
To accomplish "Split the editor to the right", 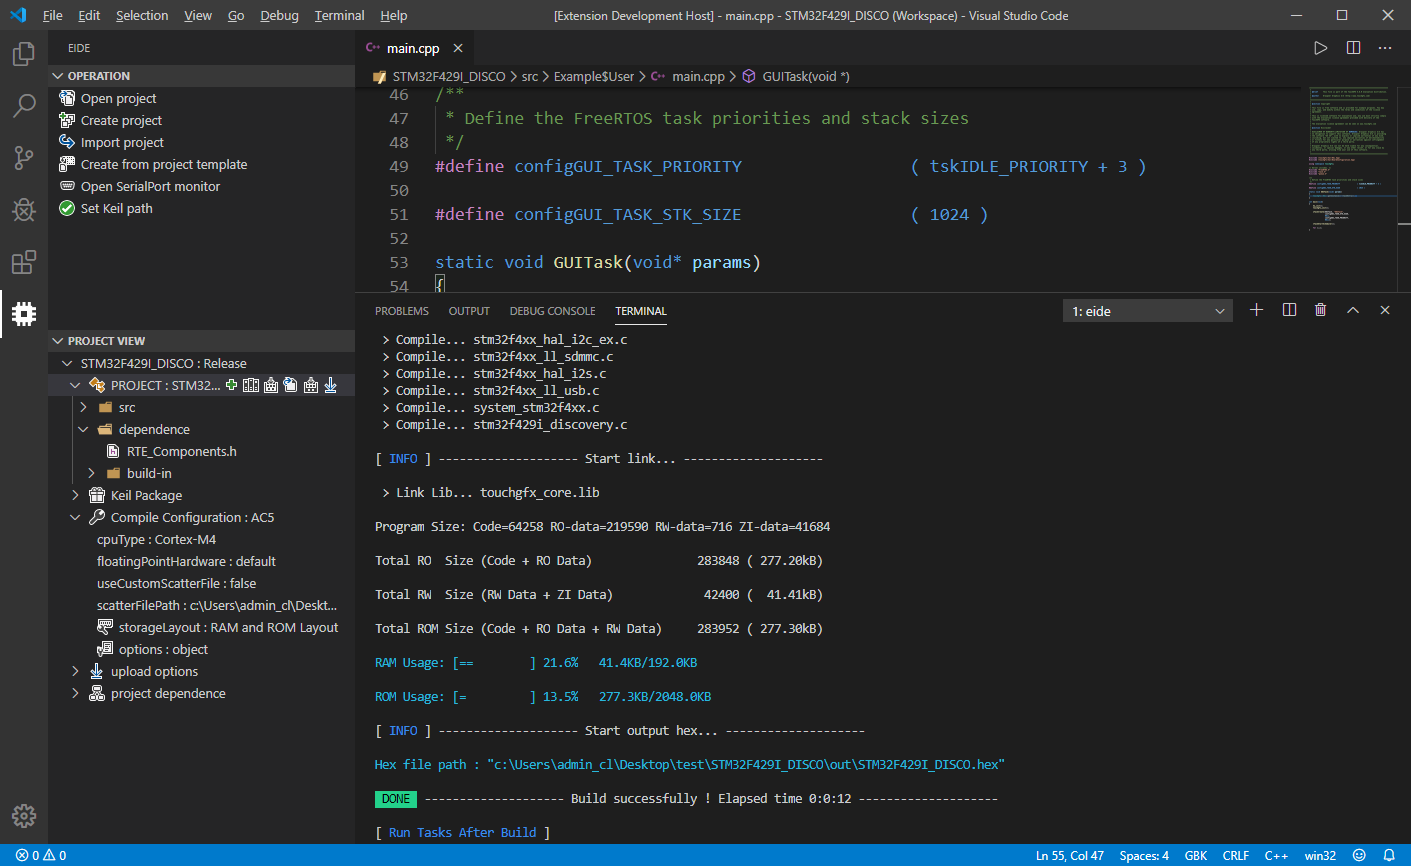I will click(x=1353, y=48).
